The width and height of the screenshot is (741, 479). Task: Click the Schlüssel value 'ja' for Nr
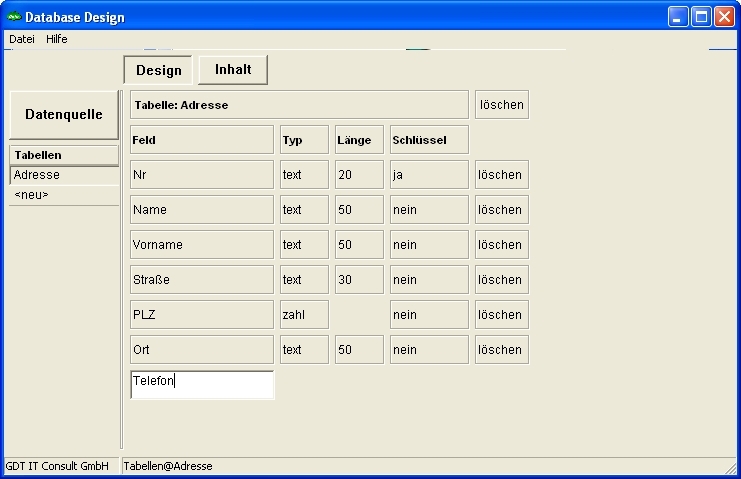pyautogui.click(x=429, y=175)
